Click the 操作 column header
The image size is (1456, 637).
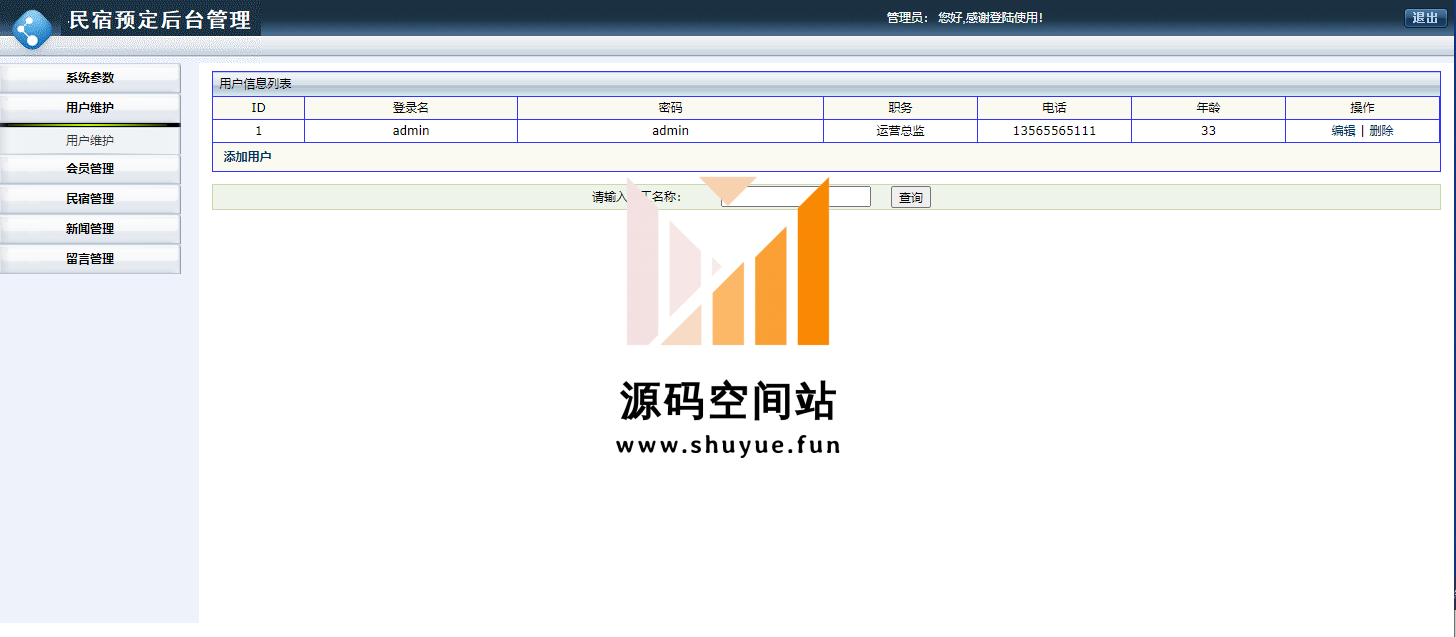(1362, 108)
